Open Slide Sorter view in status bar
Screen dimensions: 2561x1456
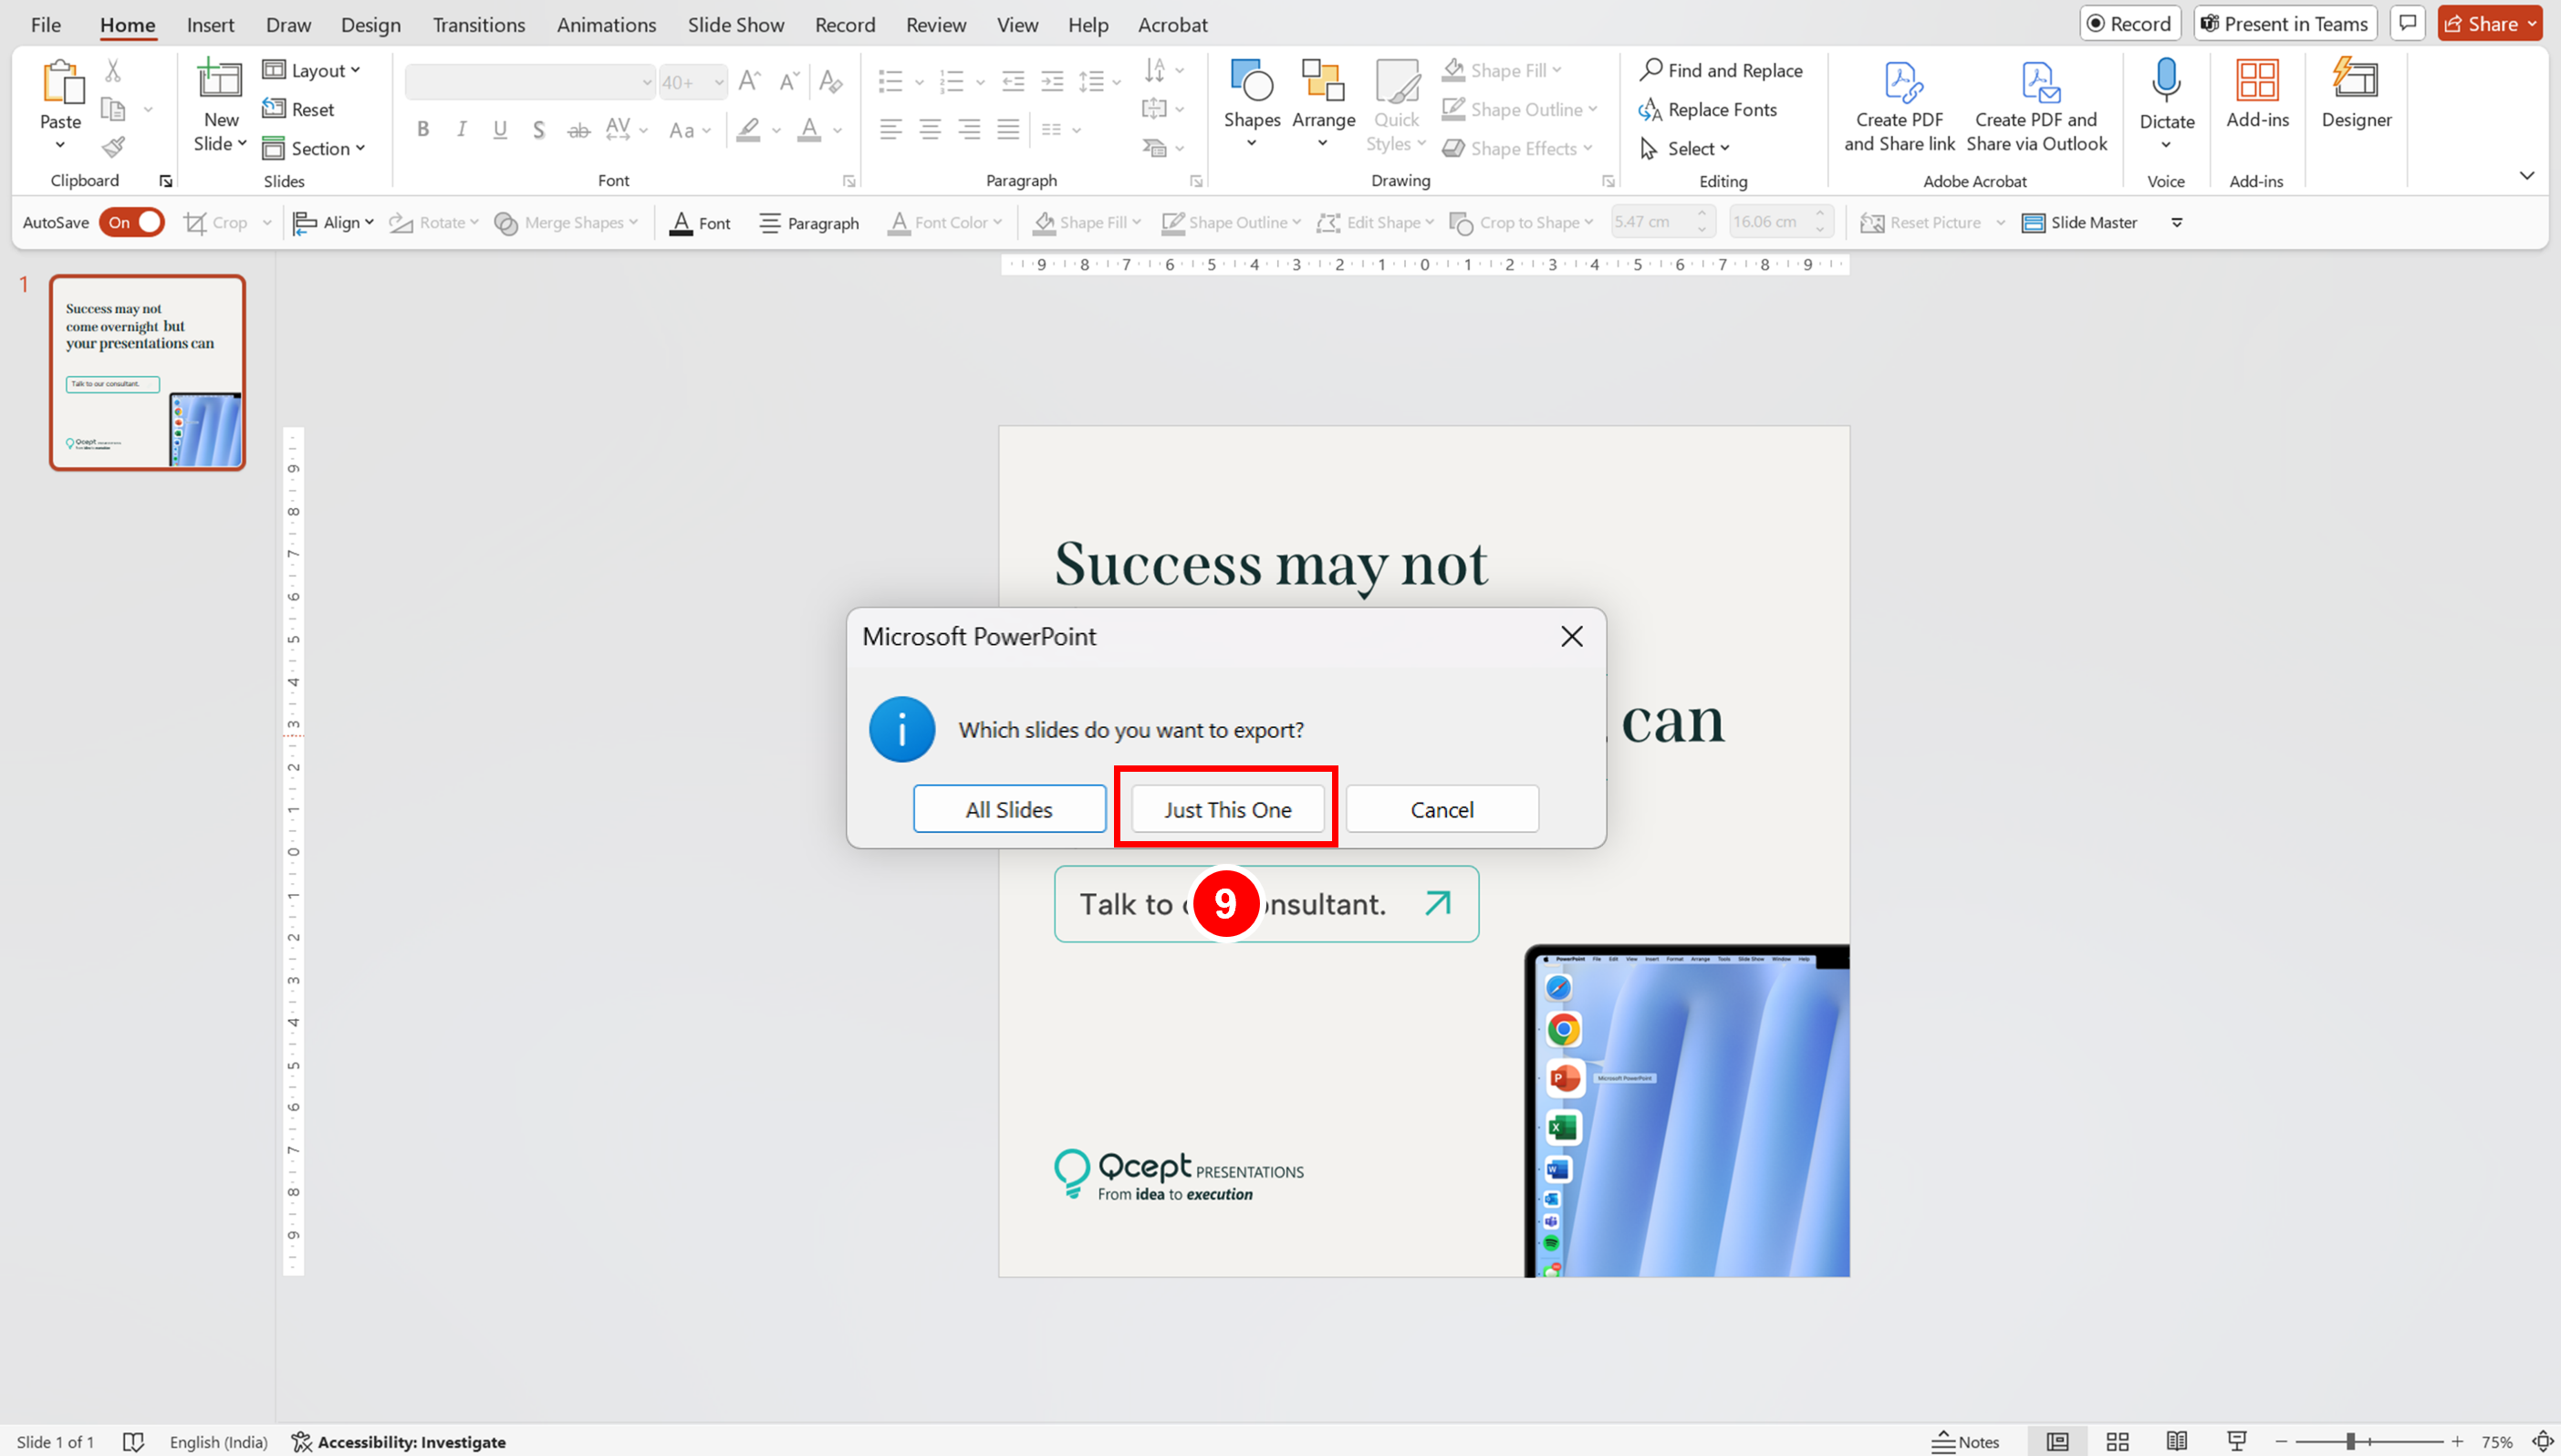[2117, 1441]
